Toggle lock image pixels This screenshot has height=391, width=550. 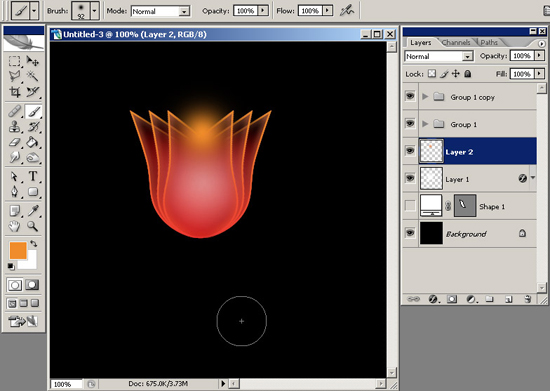tap(444, 74)
